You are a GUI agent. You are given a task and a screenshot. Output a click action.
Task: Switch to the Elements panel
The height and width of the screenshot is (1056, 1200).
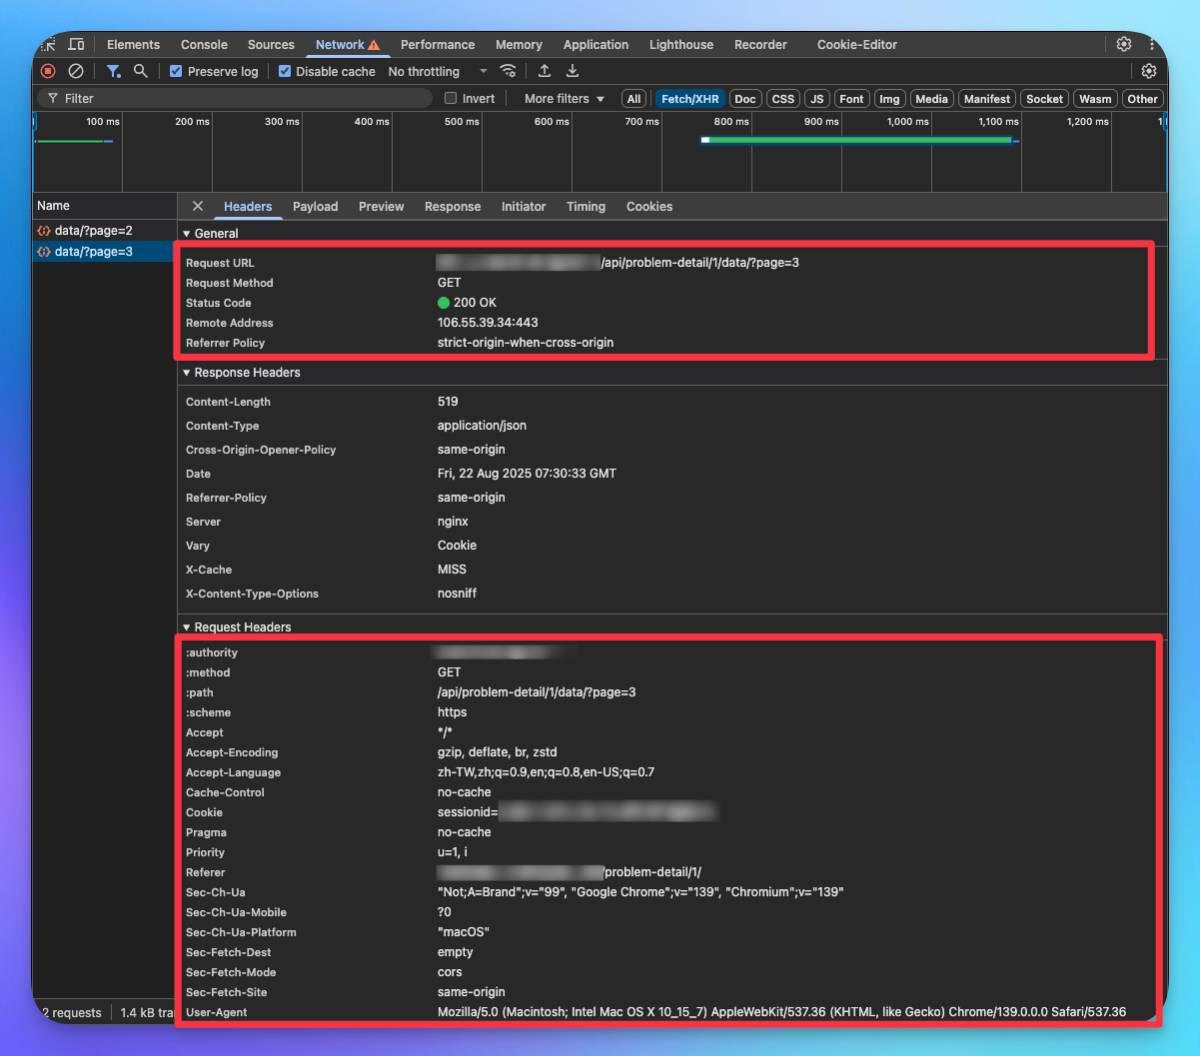133,45
